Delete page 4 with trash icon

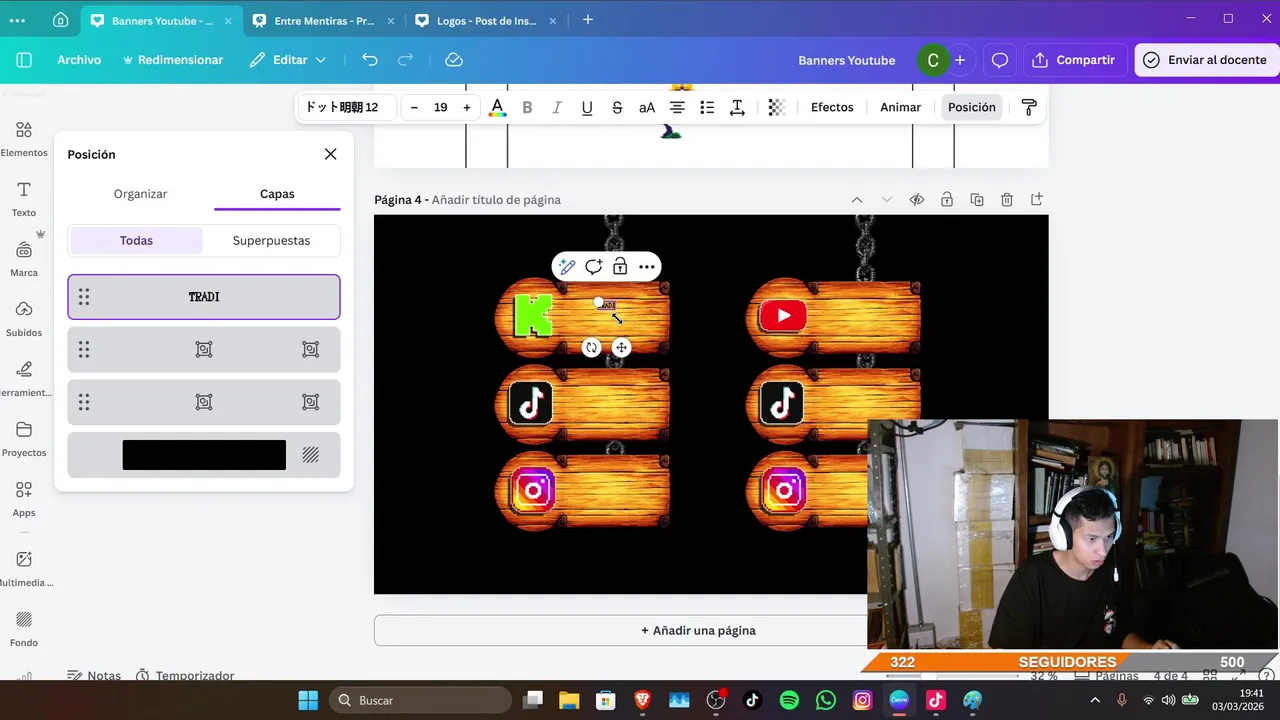coord(1007,200)
